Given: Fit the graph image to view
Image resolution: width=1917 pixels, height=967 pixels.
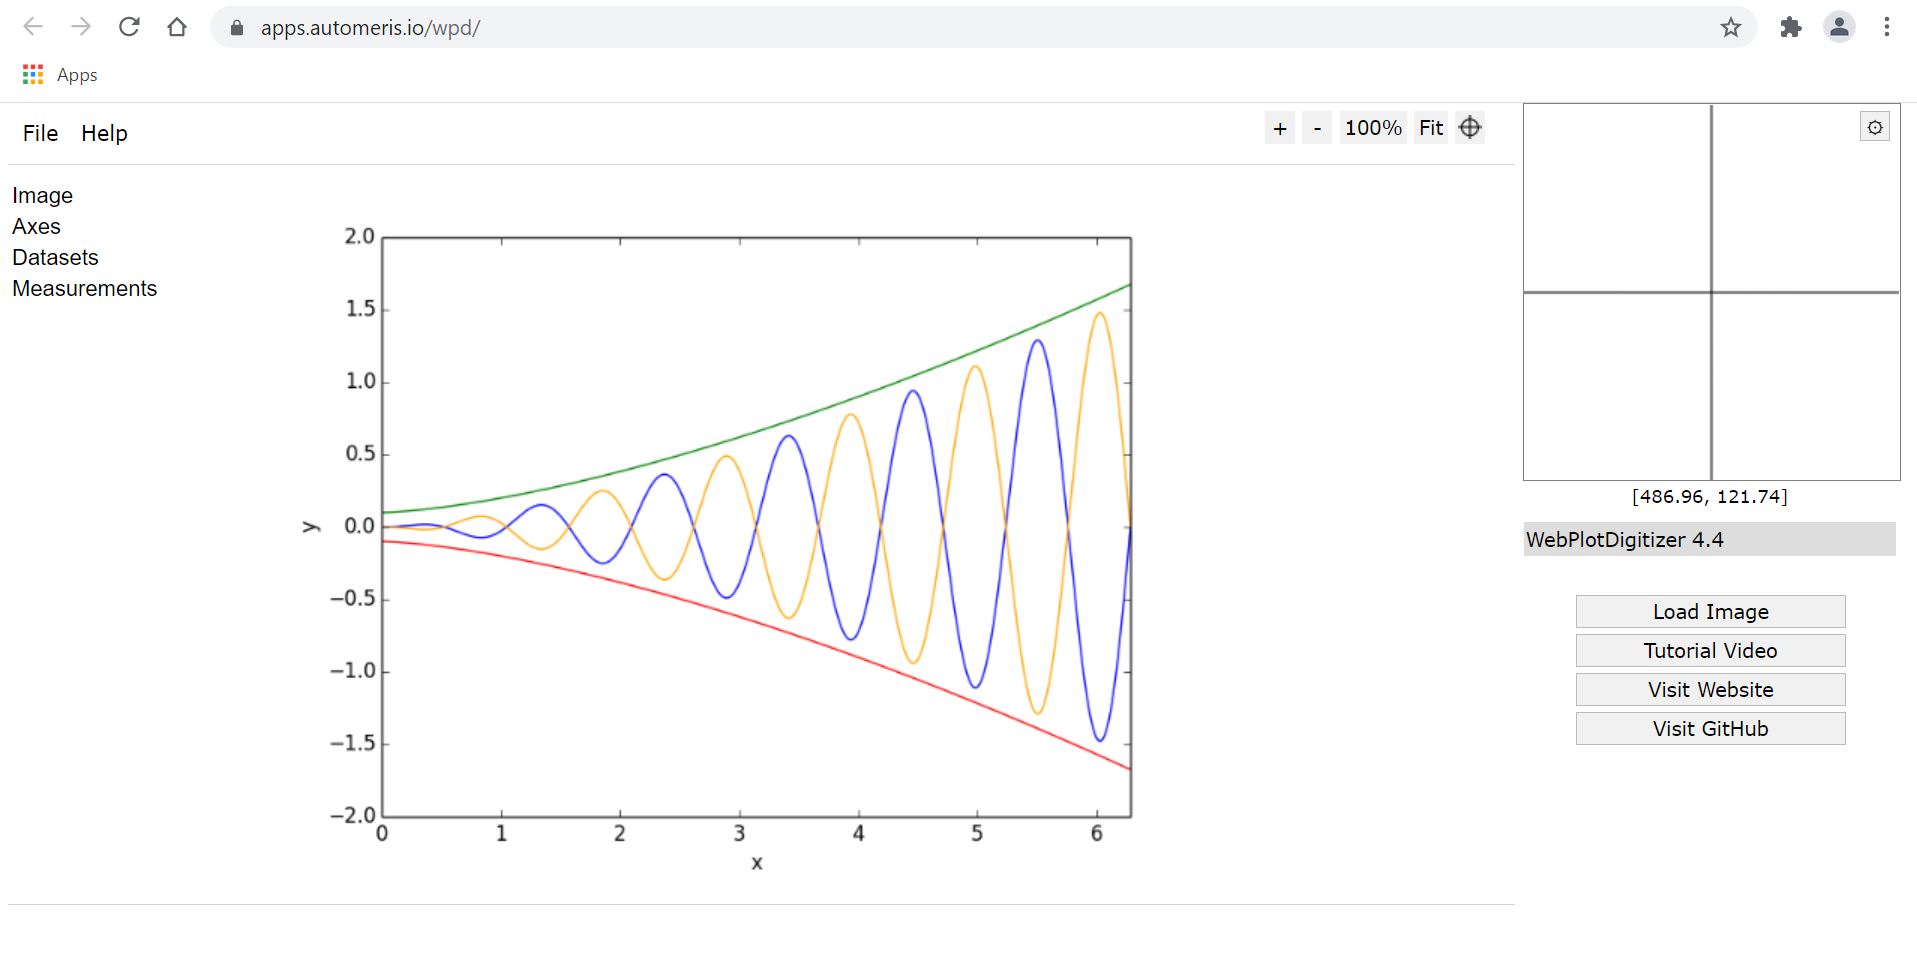Looking at the screenshot, I should 1431,128.
